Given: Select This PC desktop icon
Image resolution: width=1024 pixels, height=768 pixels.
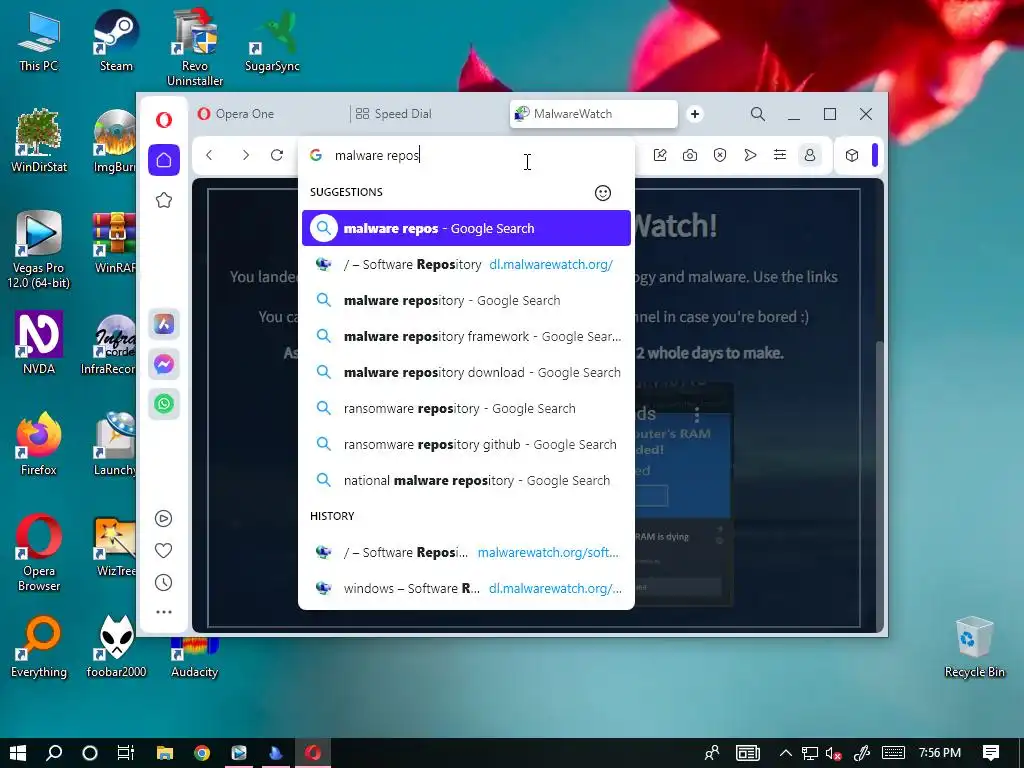Looking at the screenshot, I should coord(39,40).
